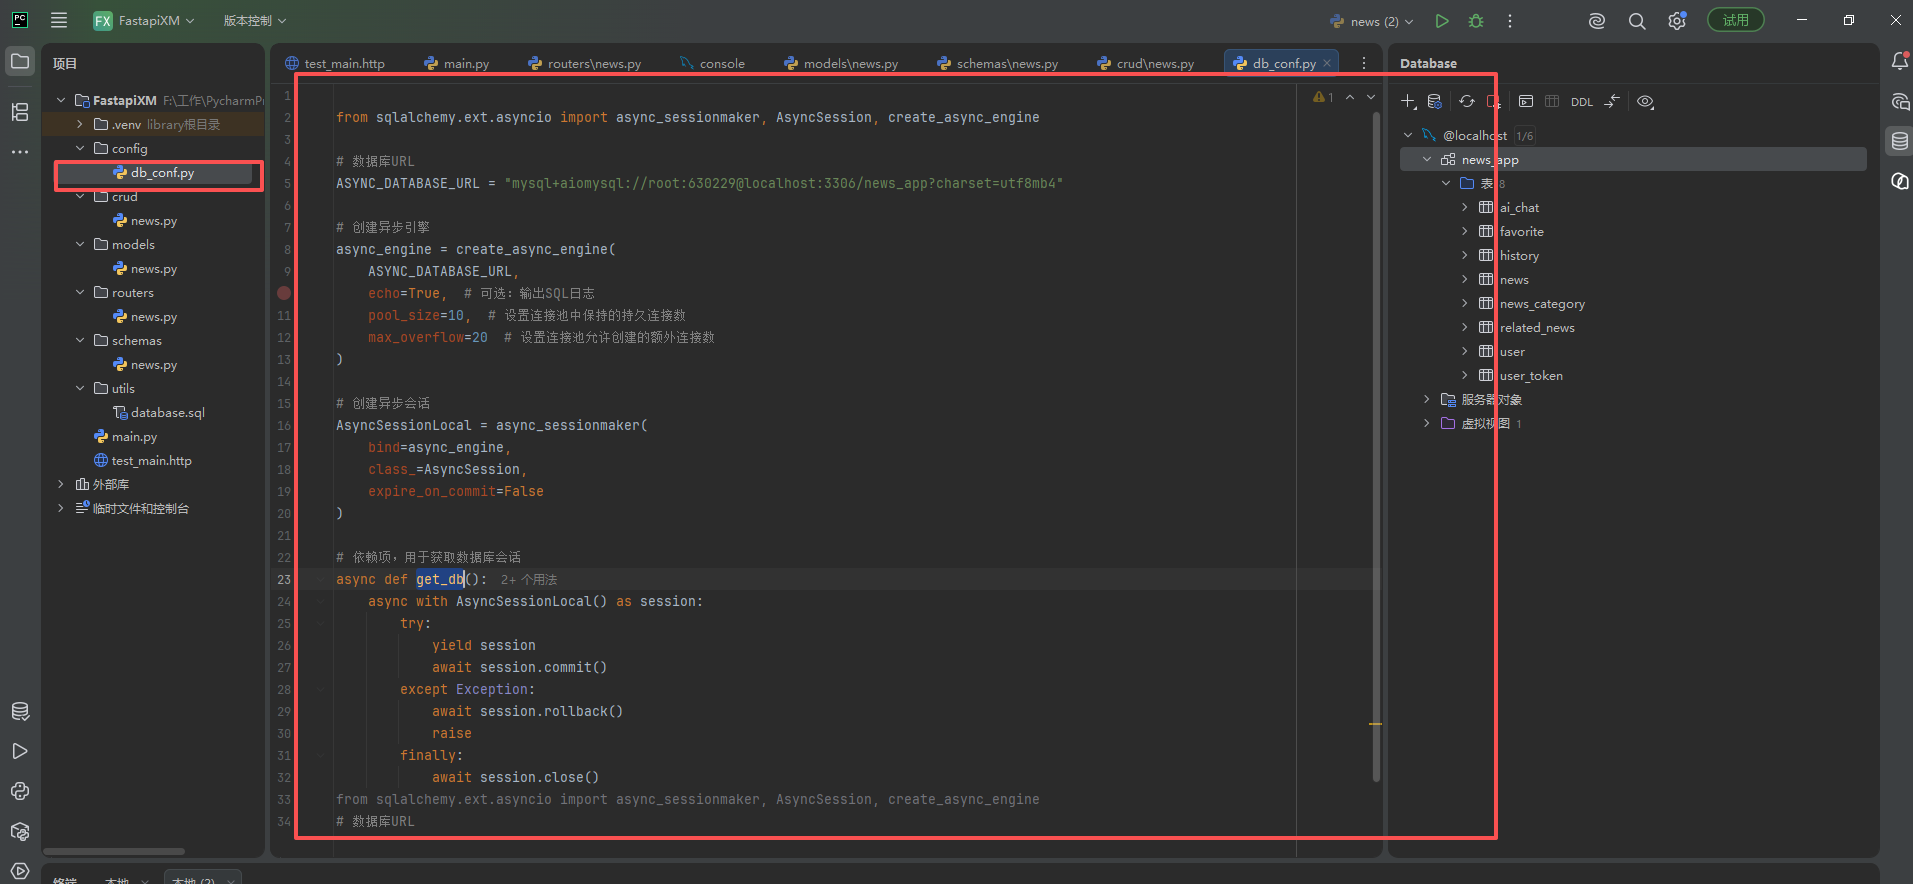
Task: Collapse the models folder
Action: coord(80,244)
